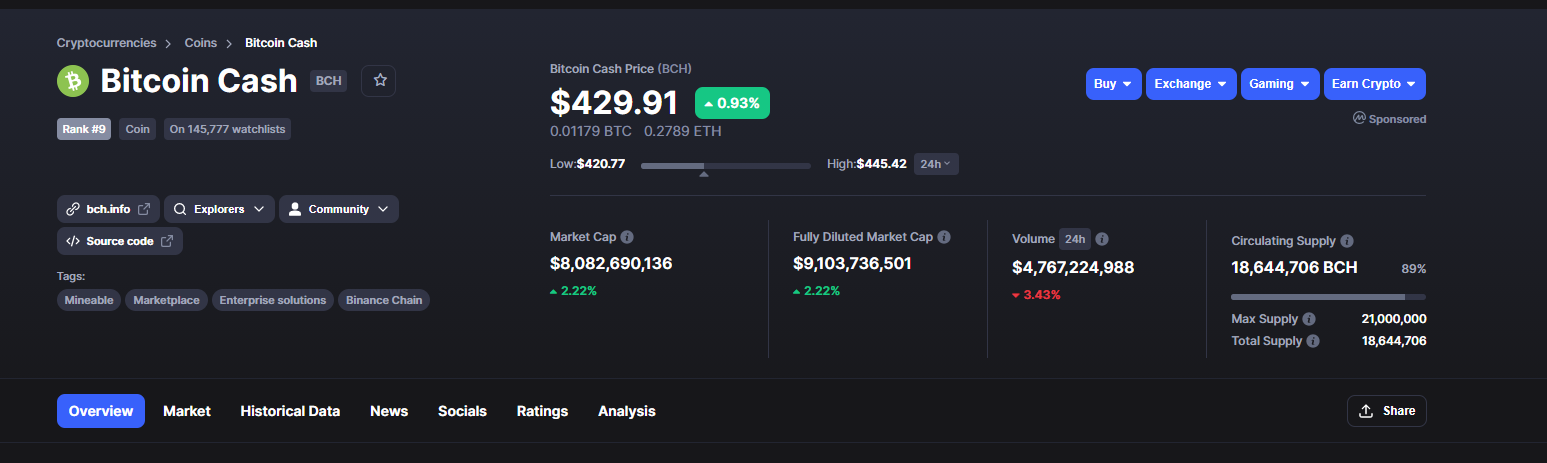Screen dimensions: 1547x463
Task: Open the bch.info website link
Action: click(x=108, y=209)
